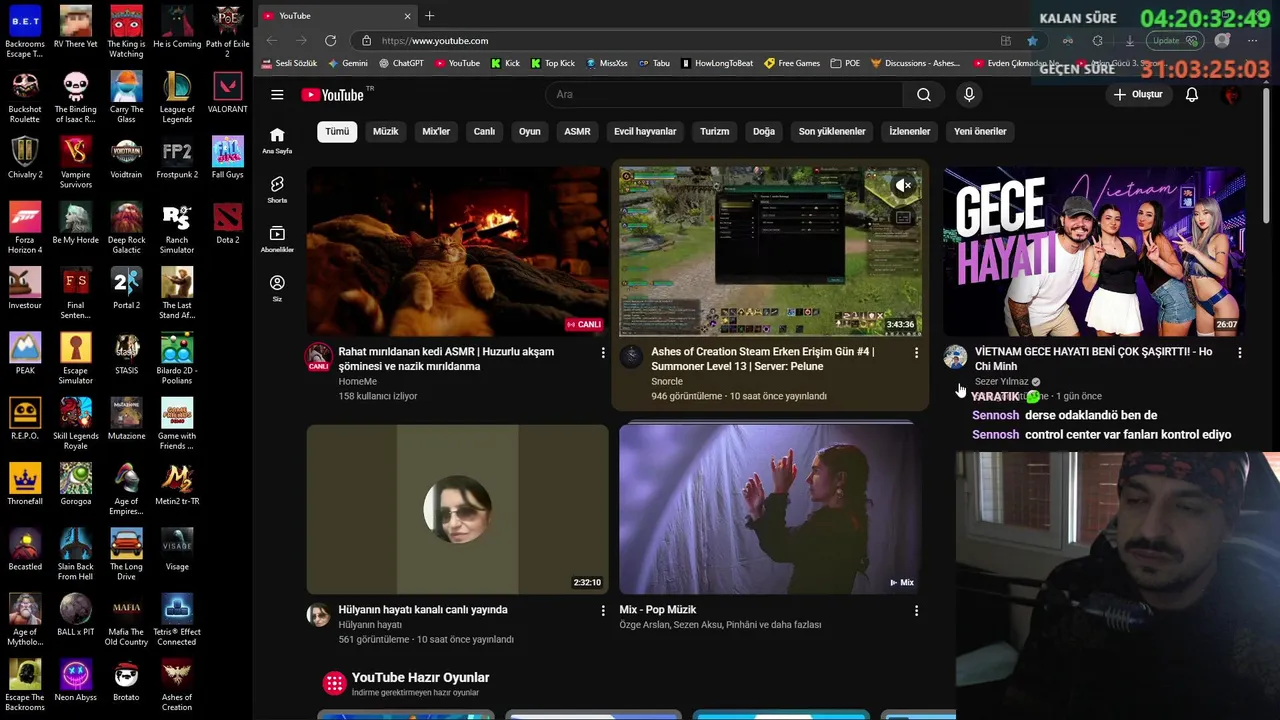Open Abonelikler in the sidebar
1280x720 pixels.
pyautogui.click(x=277, y=239)
